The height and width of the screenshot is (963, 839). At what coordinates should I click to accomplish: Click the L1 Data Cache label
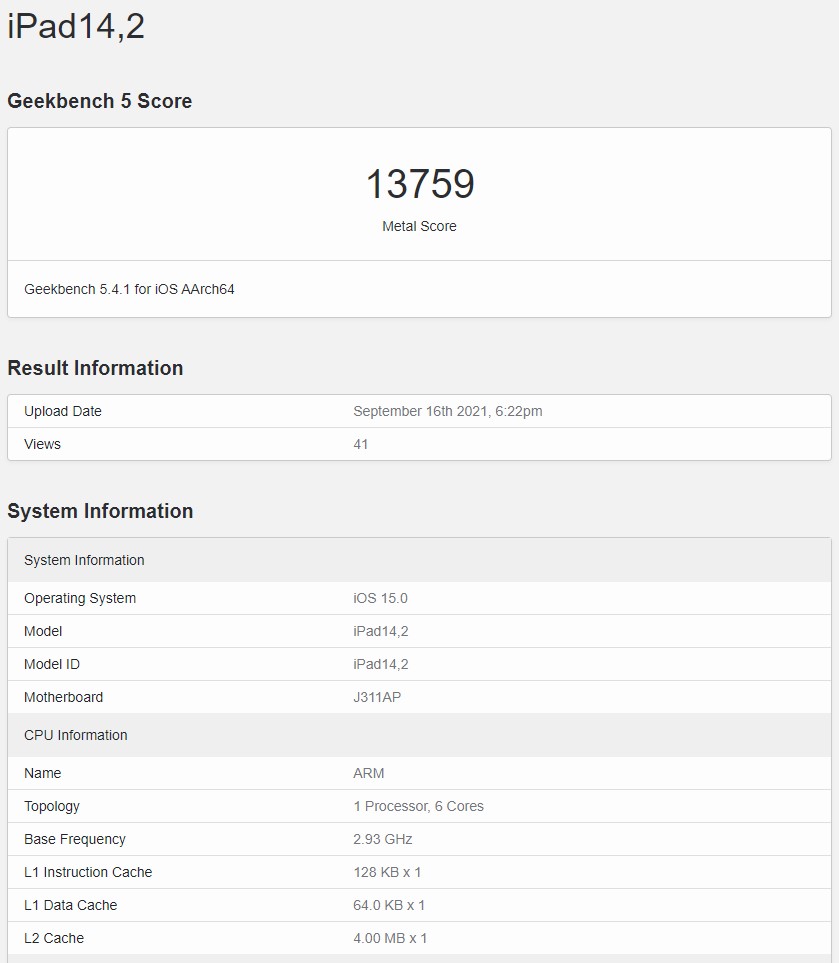(70, 905)
